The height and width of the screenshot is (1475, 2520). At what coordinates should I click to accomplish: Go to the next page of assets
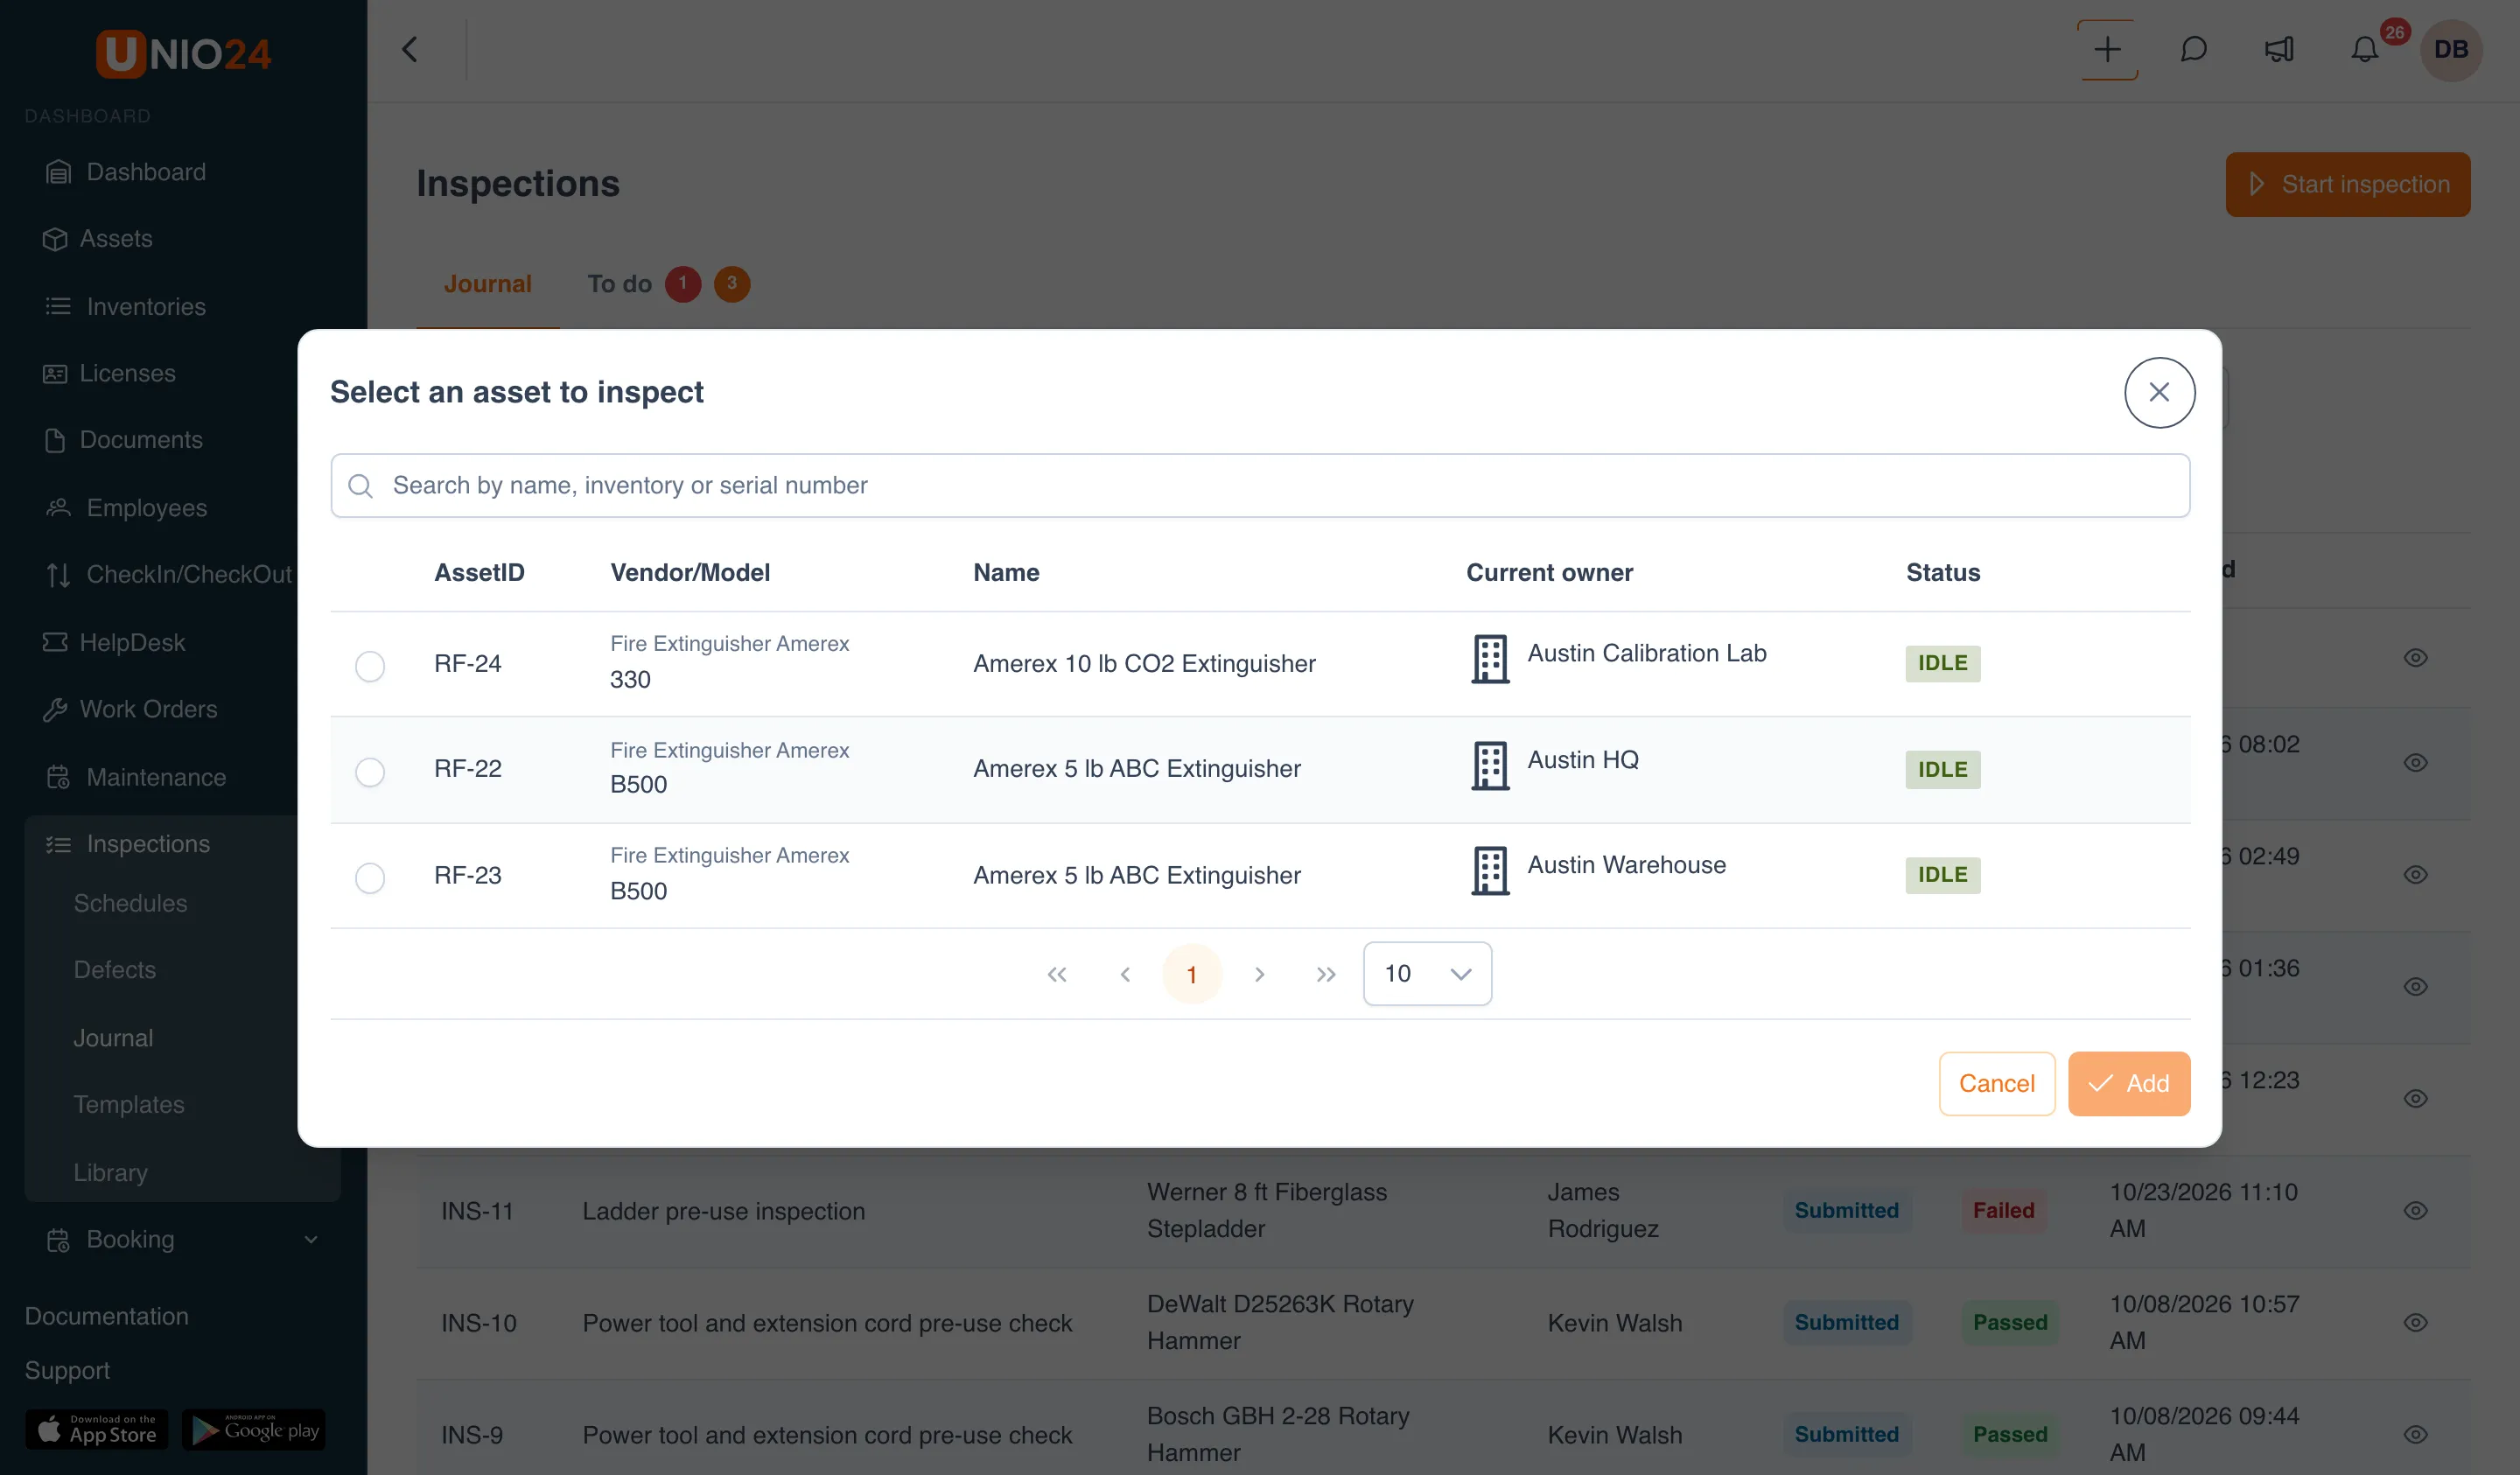(x=1259, y=974)
